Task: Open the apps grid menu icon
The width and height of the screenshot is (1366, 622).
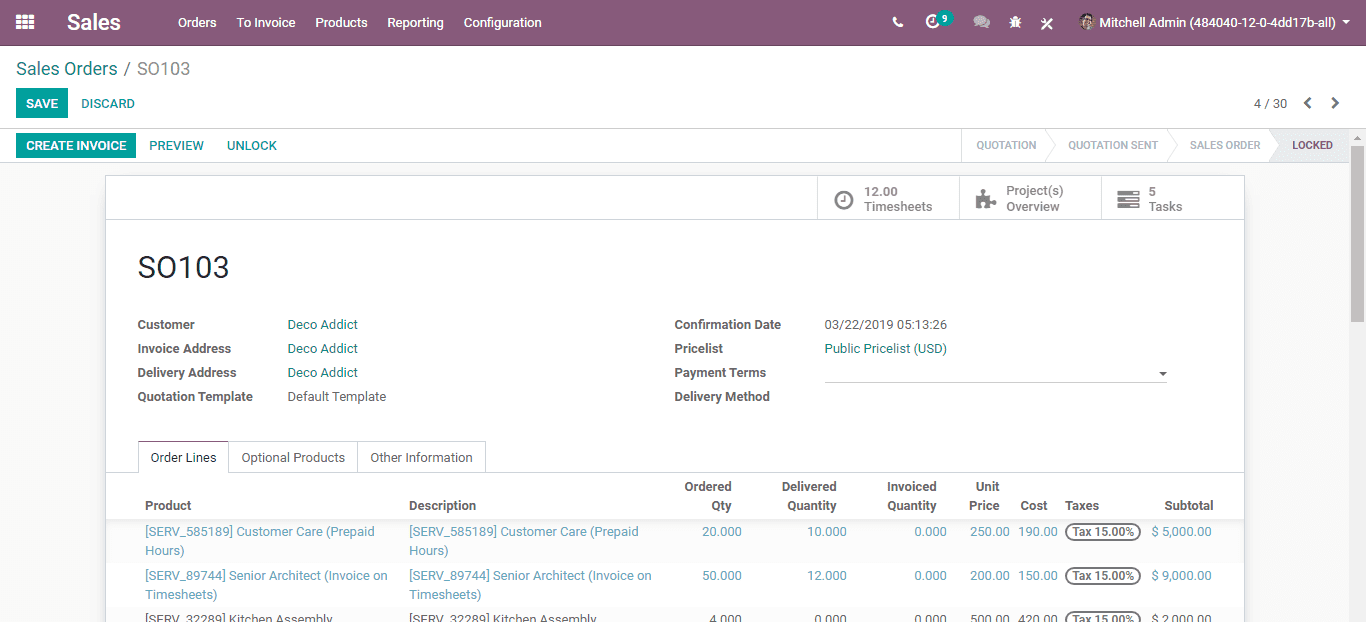Action: click(x=25, y=22)
